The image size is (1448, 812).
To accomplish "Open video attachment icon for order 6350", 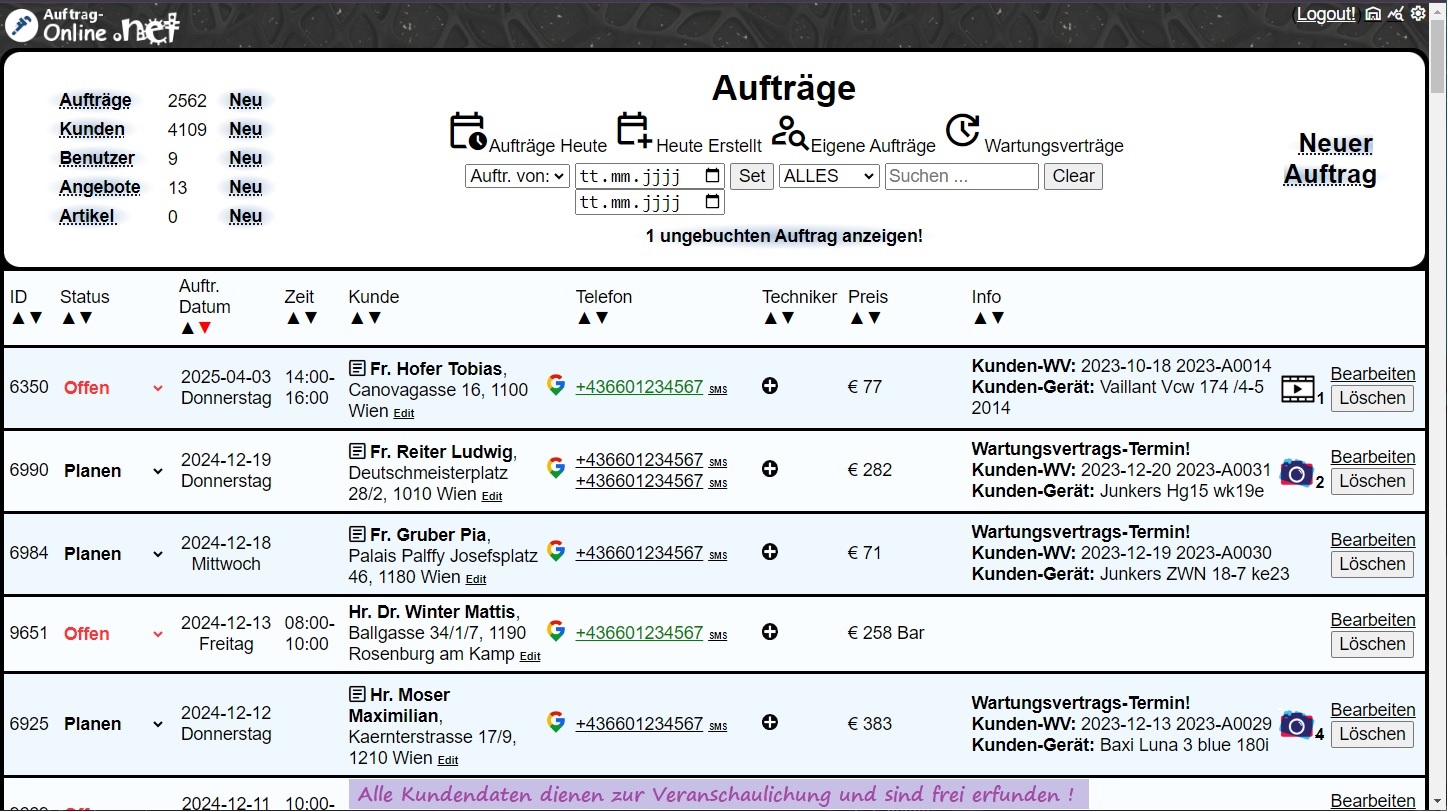I will point(1298,389).
